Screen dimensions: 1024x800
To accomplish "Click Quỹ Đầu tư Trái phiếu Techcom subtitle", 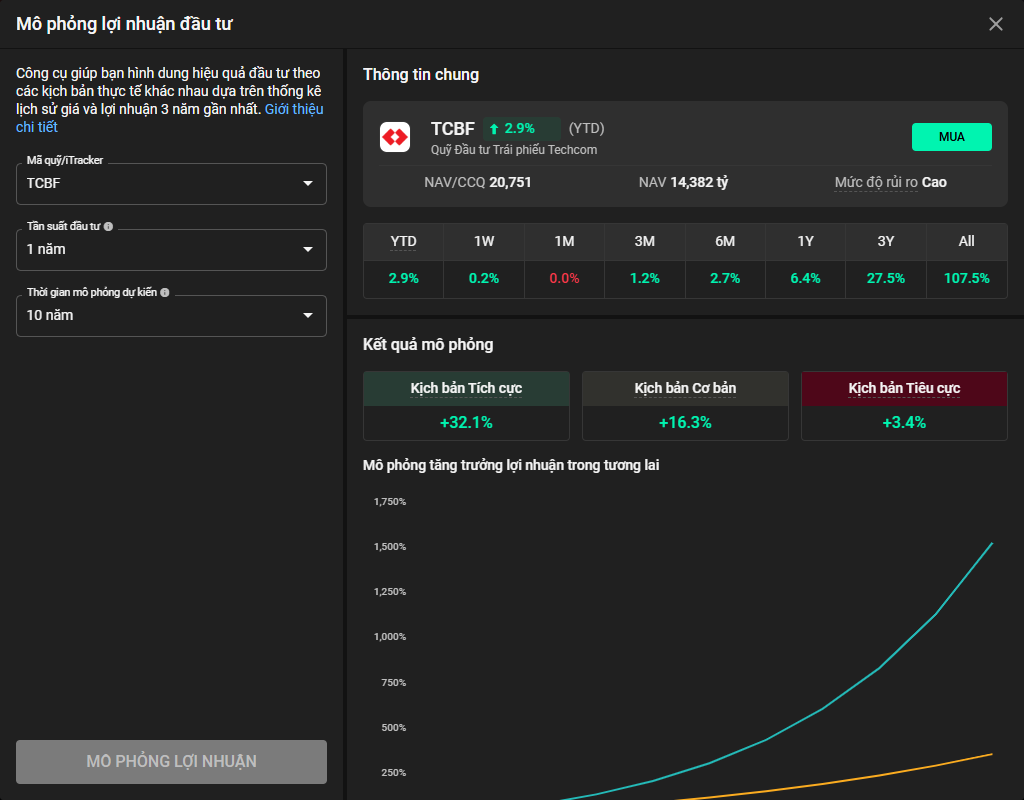I will pos(514,150).
